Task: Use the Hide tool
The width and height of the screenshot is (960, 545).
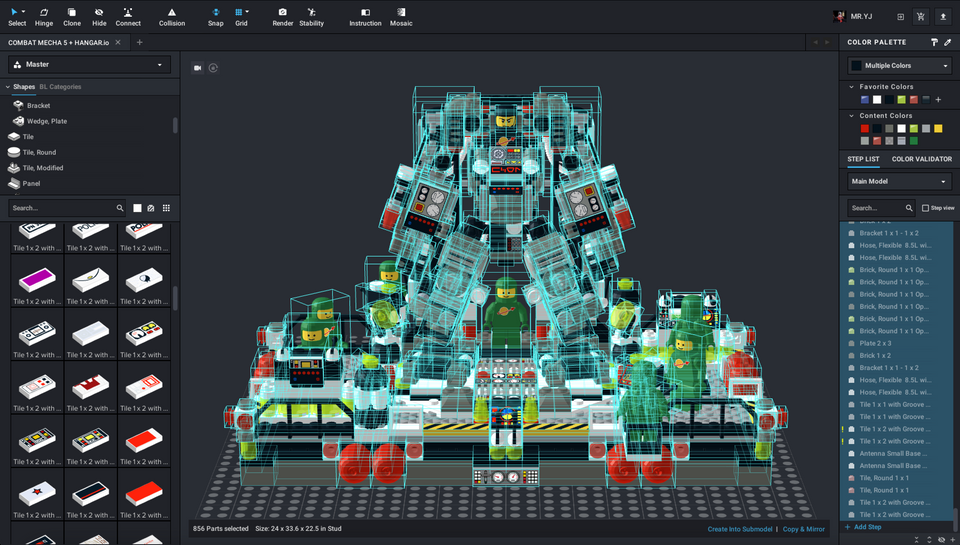Action: tap(99, 17)
